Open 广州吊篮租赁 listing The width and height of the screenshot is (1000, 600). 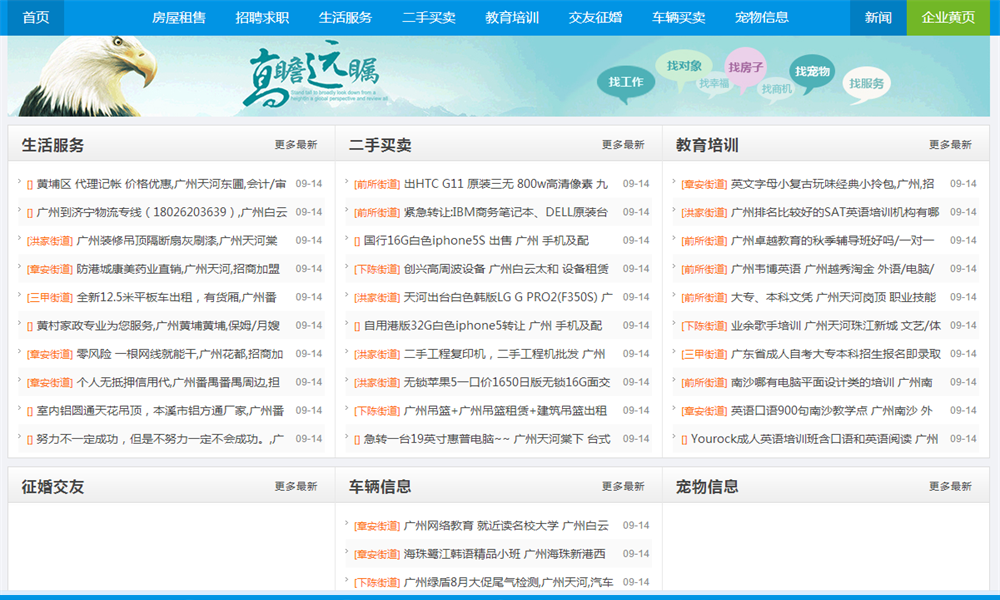(505, 411)
